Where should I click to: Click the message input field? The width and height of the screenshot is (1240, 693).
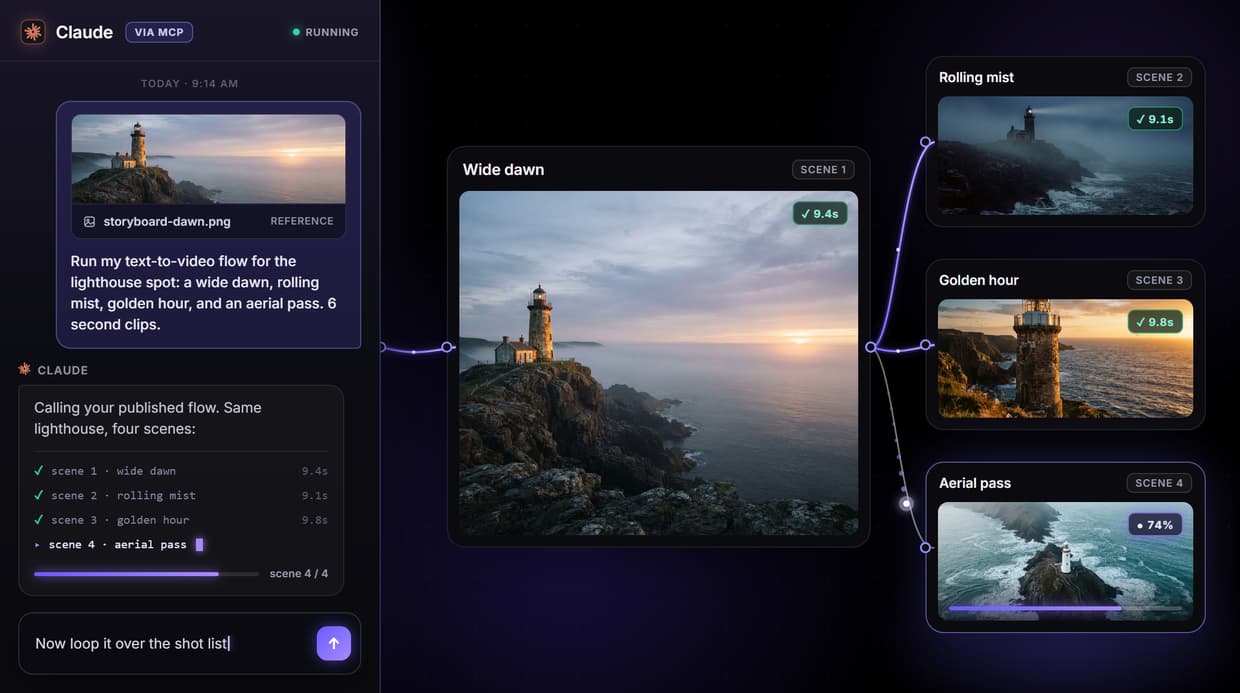166,643
